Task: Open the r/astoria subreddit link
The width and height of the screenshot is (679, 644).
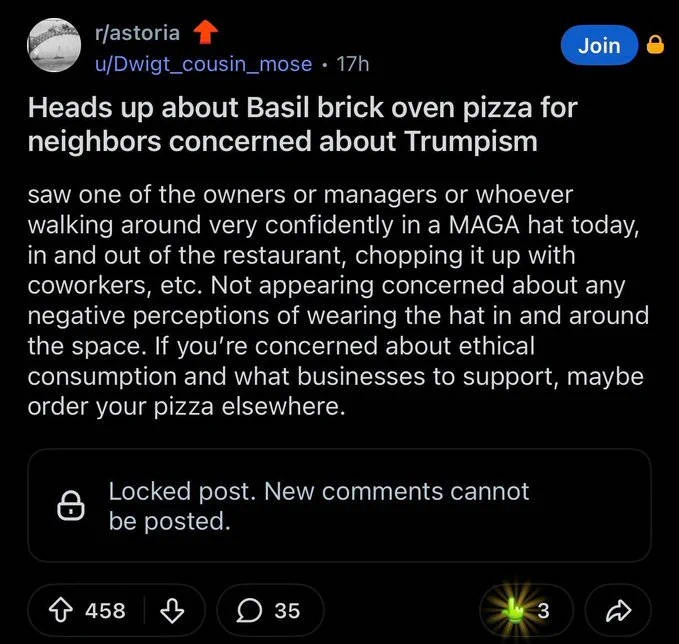Action: click(x=137, y=33)
